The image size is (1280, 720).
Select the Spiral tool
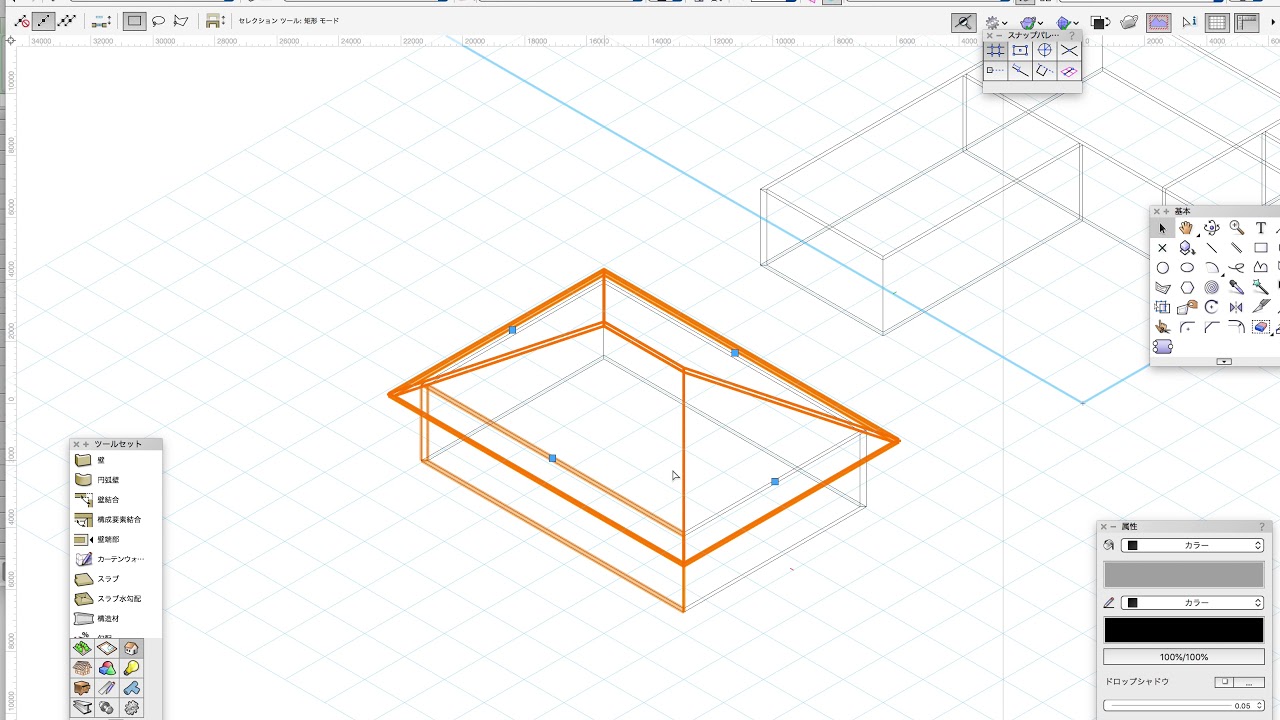[x=1211, y=288]
